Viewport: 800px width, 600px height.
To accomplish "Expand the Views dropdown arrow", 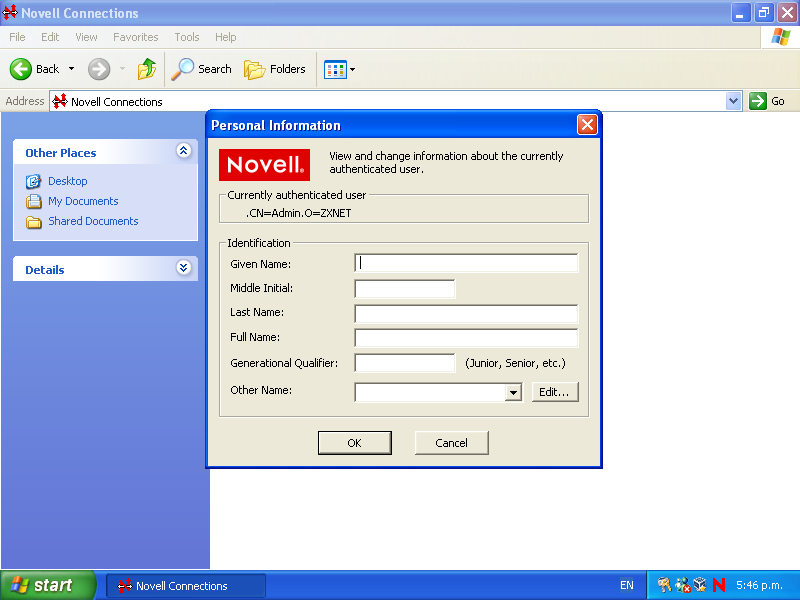I will point(353,69).
